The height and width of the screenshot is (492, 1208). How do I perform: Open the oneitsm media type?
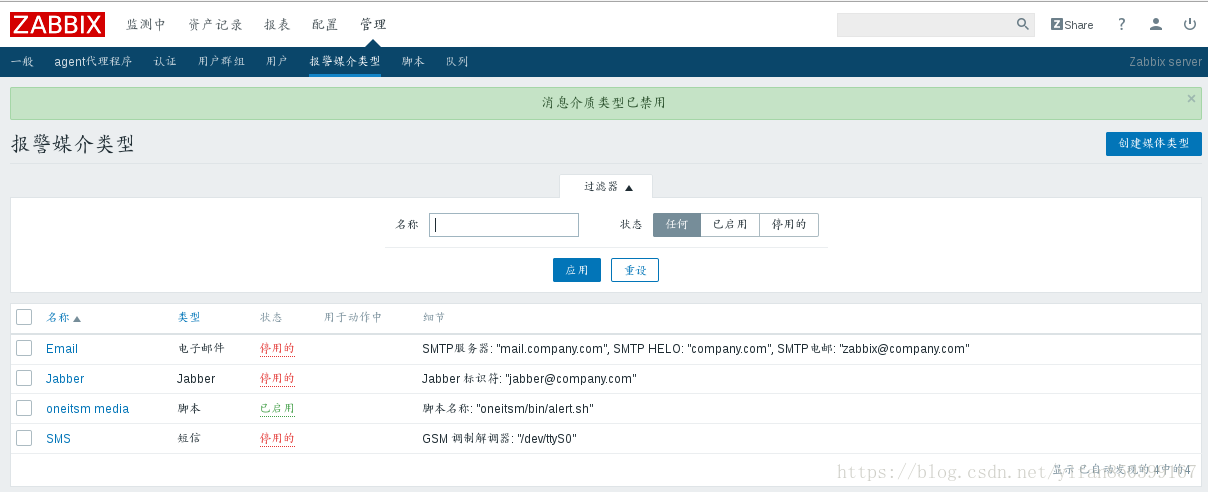[87, 409]
